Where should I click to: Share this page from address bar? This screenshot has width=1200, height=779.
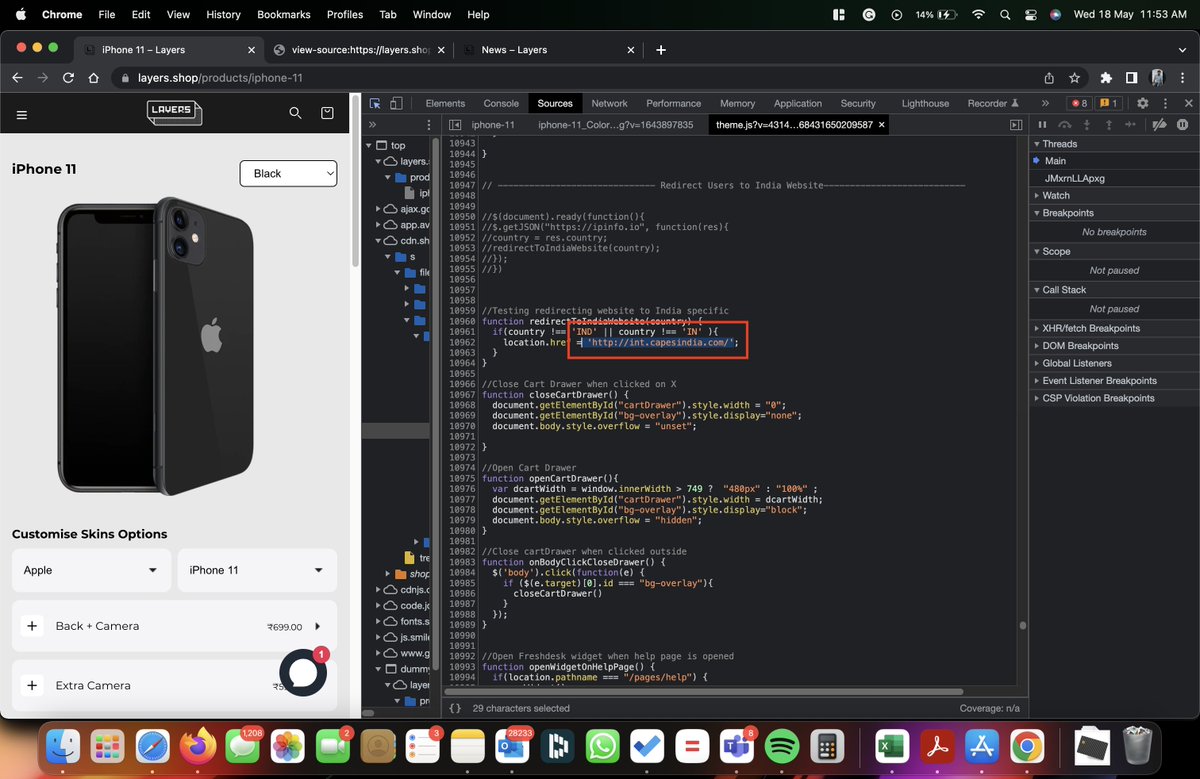point(1049,77)
